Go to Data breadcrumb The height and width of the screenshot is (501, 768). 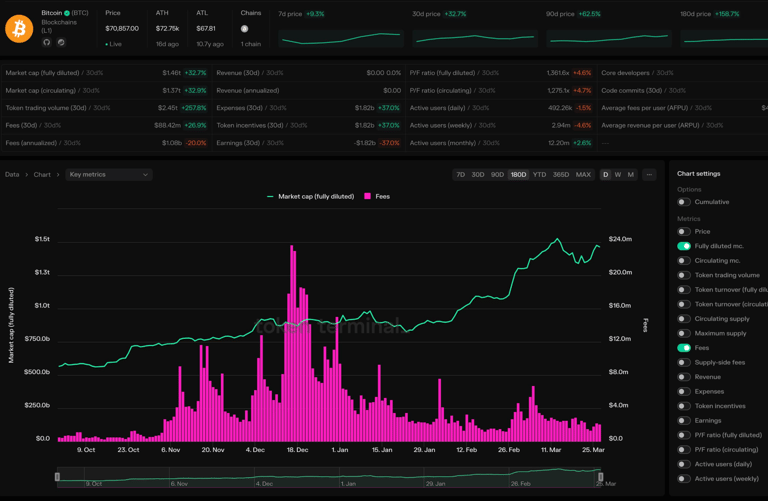12,174
